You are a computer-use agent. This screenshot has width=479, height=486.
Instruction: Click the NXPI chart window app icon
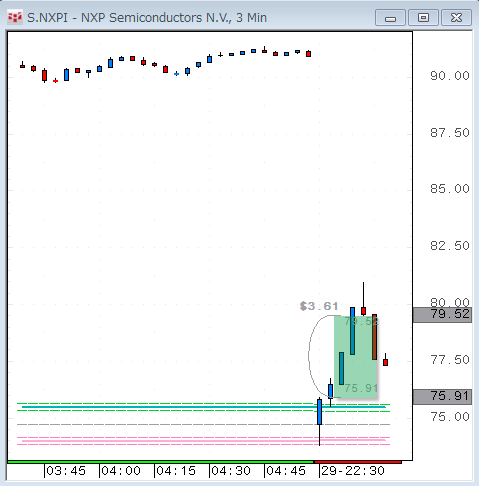pos(15,18)
